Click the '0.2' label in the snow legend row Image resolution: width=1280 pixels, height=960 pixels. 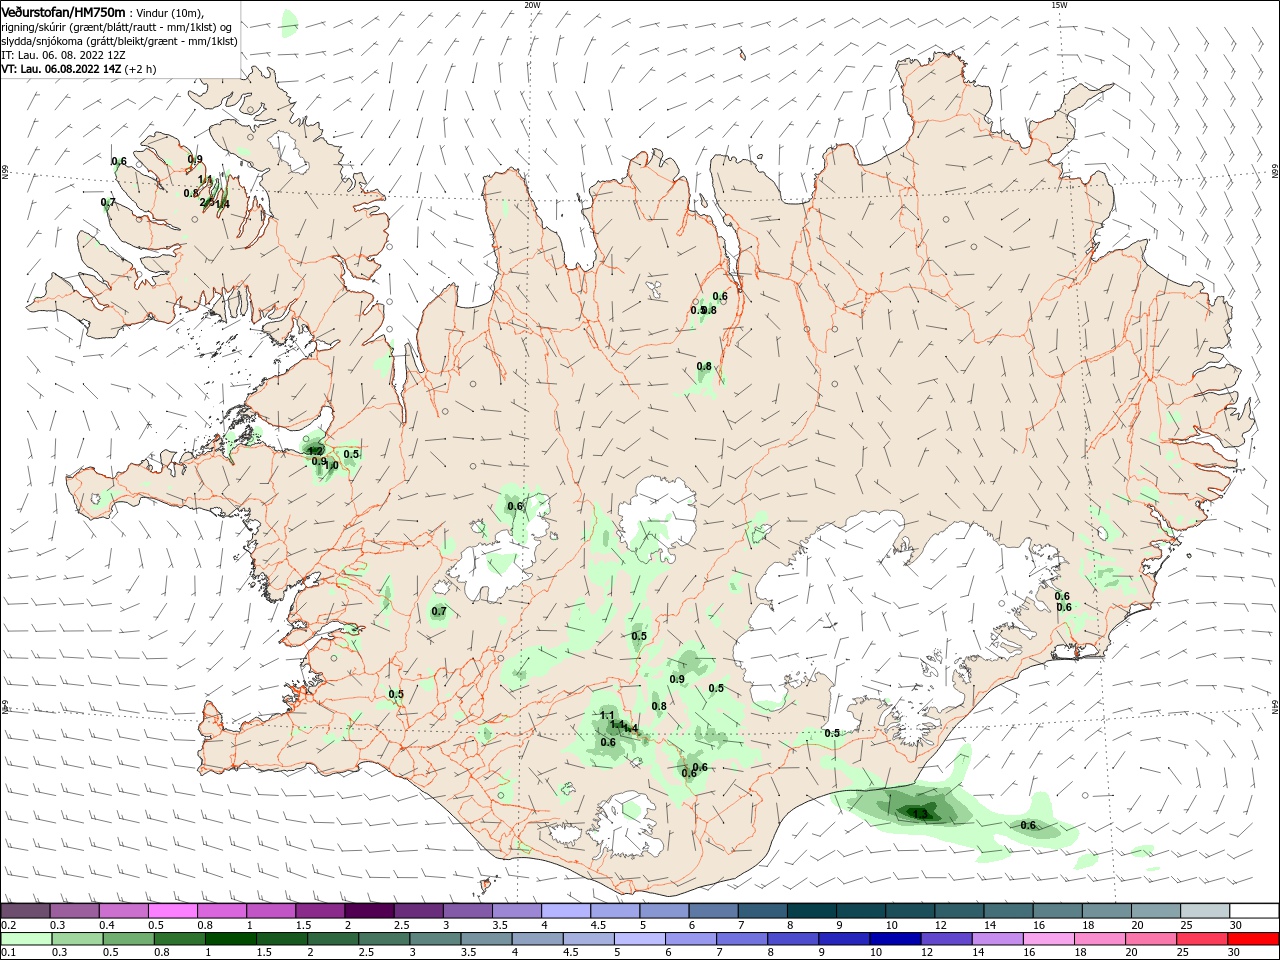click(x=9, y=926)
